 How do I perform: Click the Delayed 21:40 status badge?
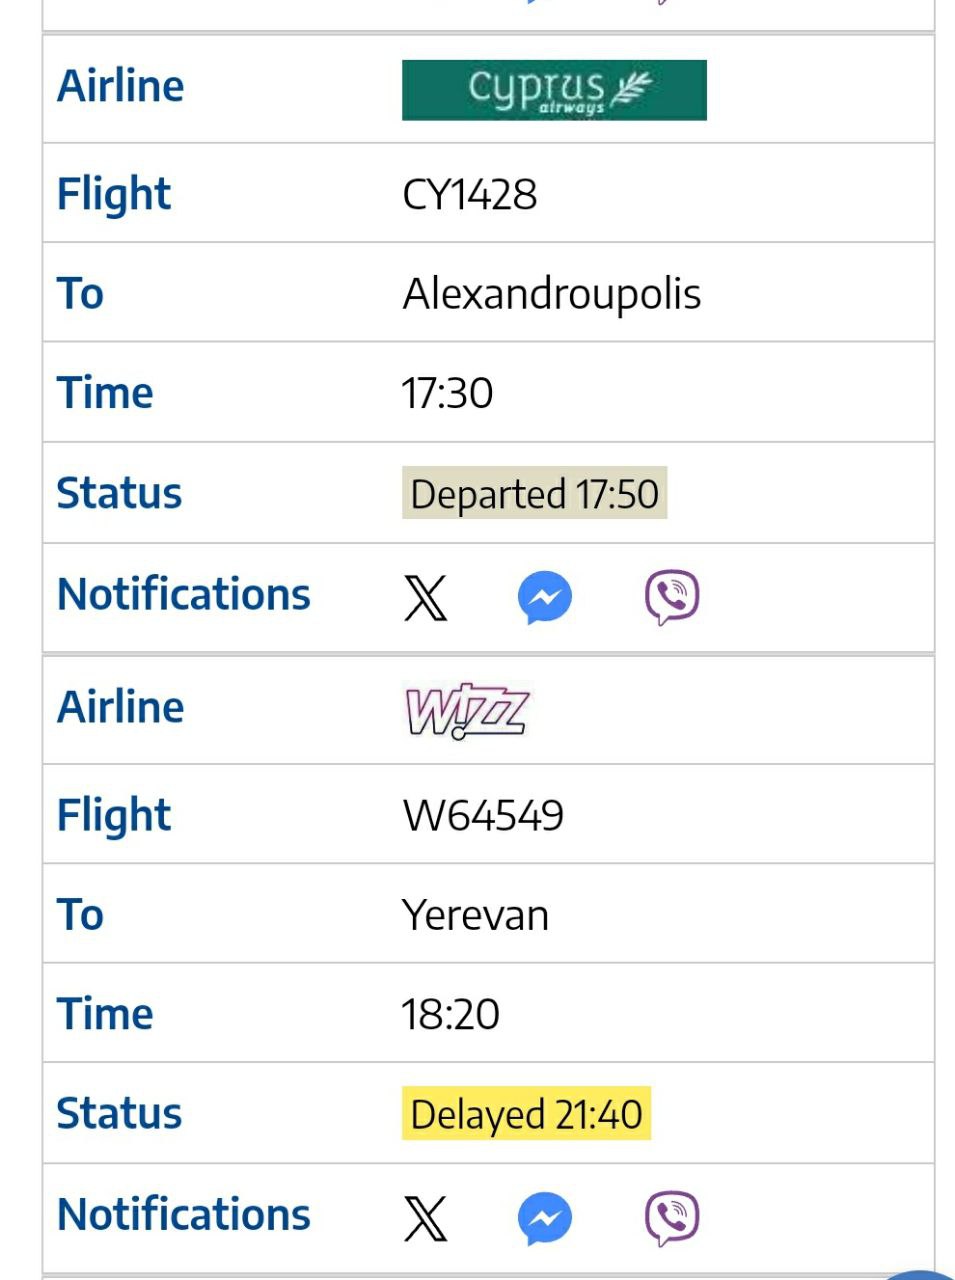526,1114
